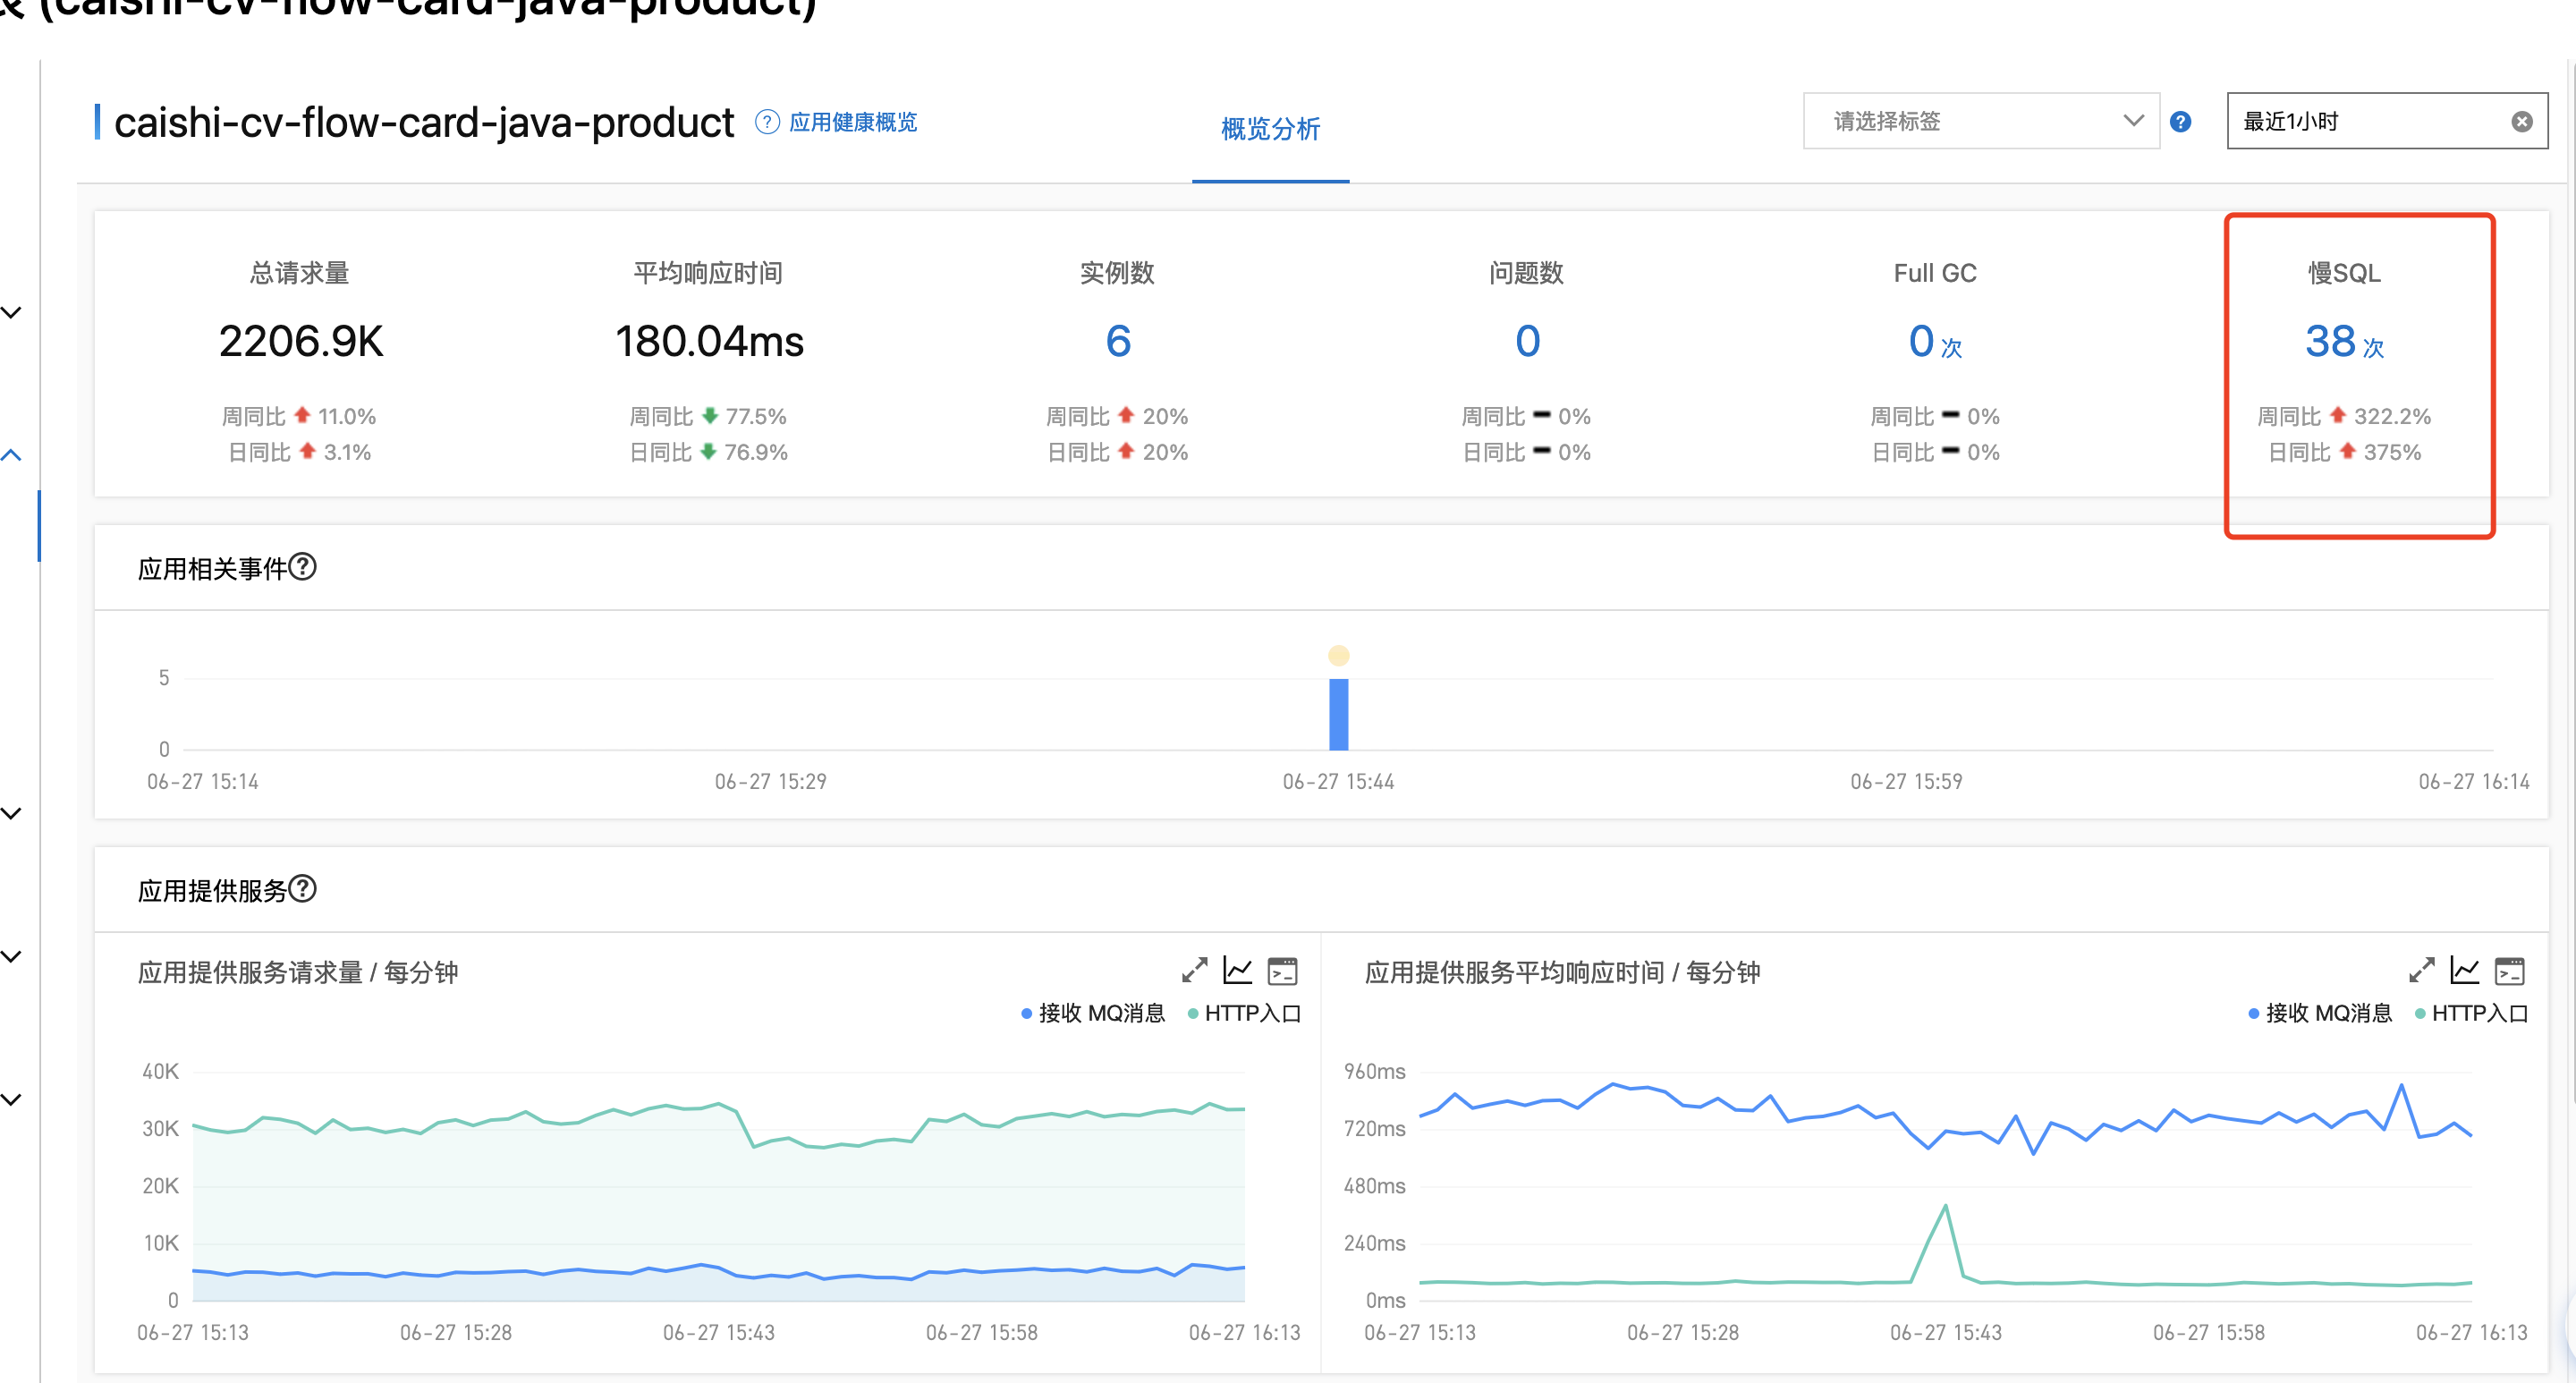Open the 应用健康概览 link

click(x=852, y=122)
